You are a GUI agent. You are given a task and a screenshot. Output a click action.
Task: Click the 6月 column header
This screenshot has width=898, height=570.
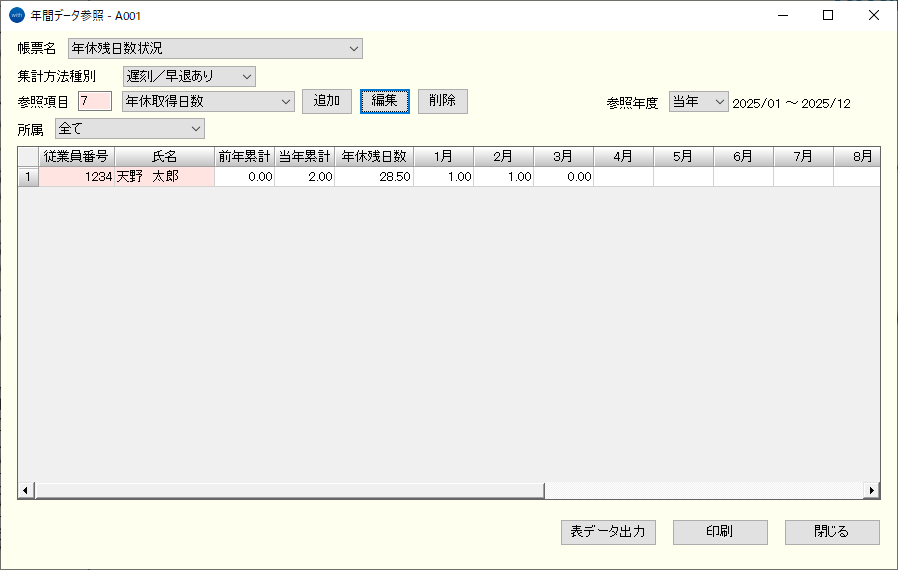coord(743,156)
